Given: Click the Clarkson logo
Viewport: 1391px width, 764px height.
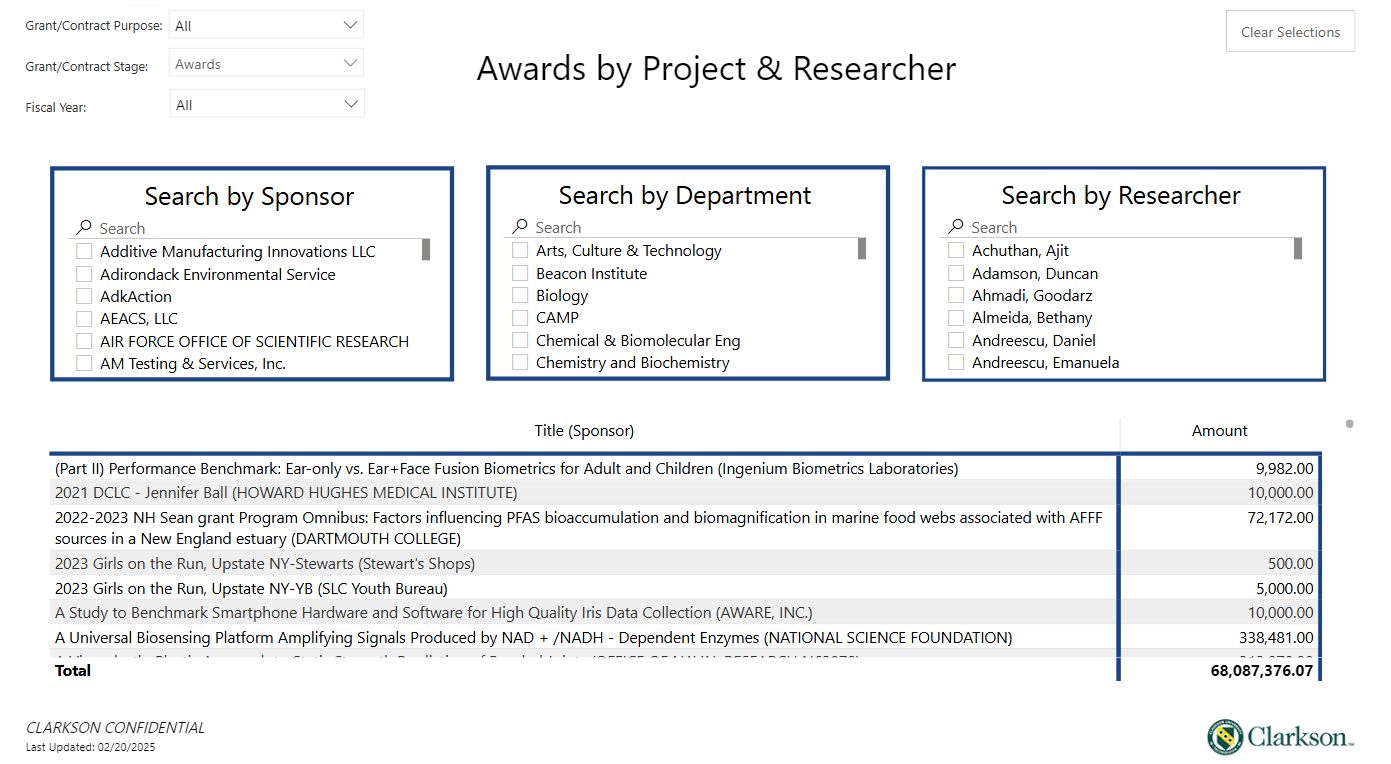Looking at the screenshot, I should tap(1280, 737).
